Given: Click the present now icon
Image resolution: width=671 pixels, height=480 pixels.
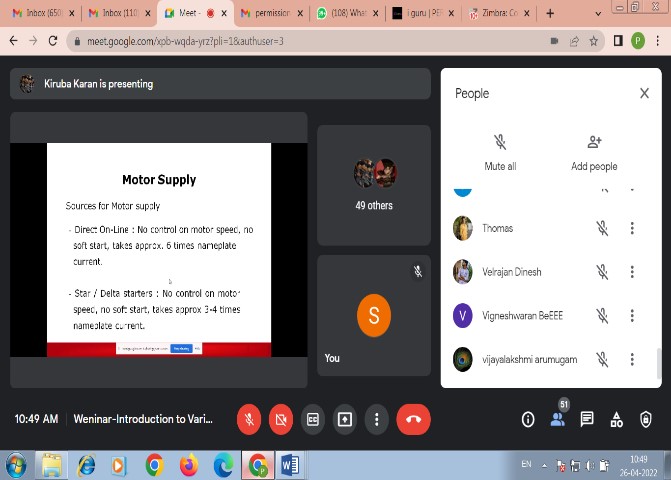Looking at the screenshot, I should point(345,419).
